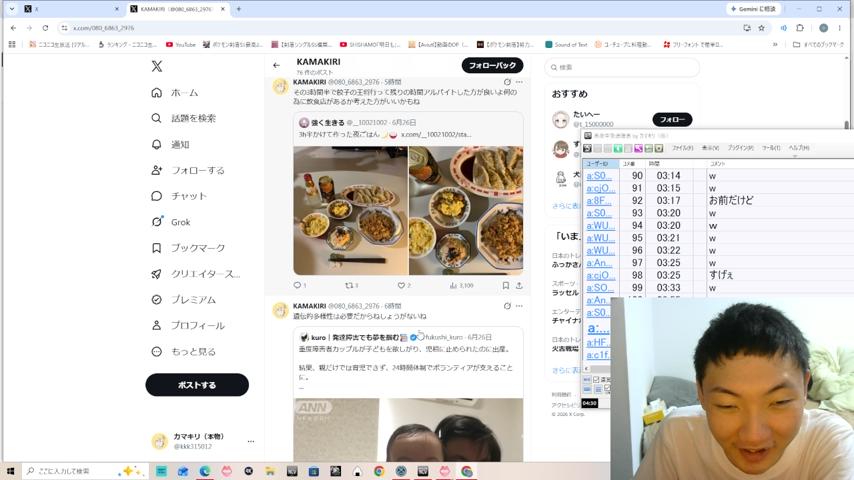
Task: Open File Explorer from the taskbar
Action: pyautogui.click(x=270, y=471)
